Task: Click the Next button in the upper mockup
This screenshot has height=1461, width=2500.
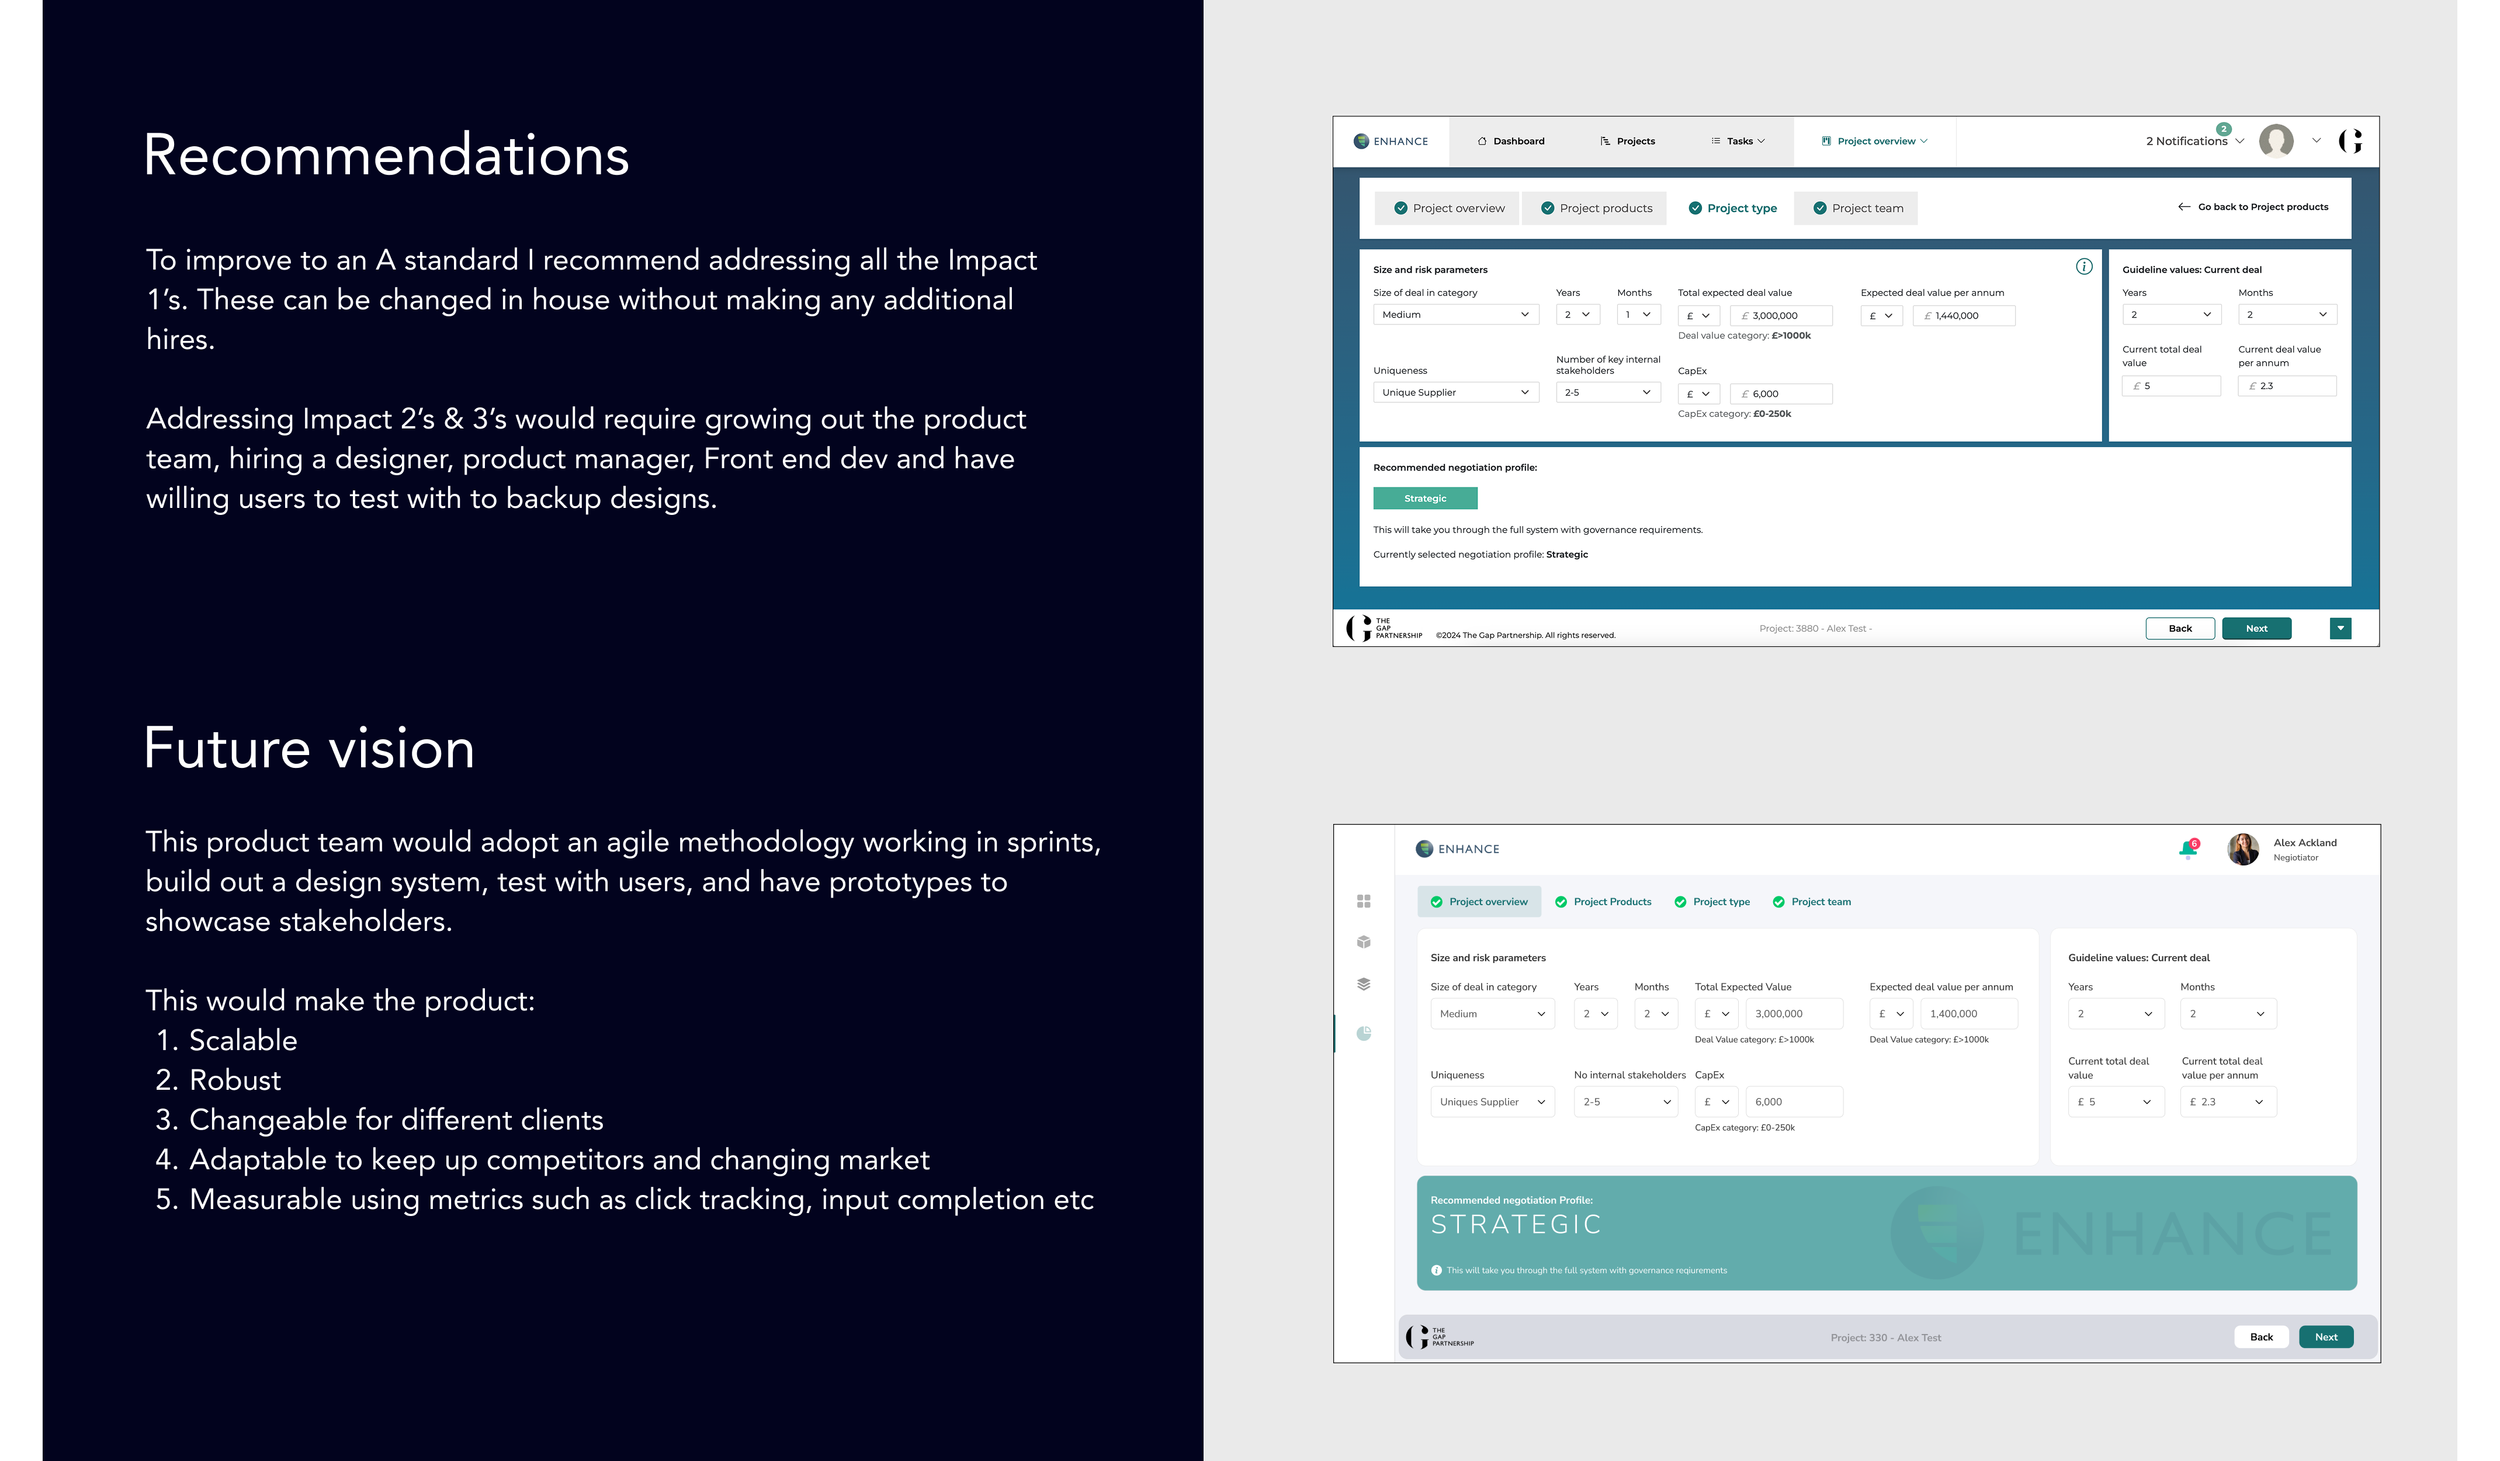Action: (2256, 628)
